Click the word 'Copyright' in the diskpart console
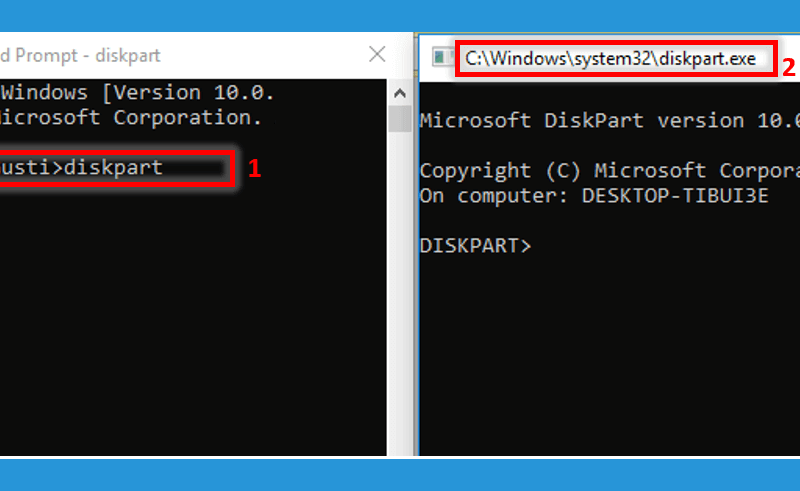The width and height of the screenshot is (800, 491). tap(475, 171)
